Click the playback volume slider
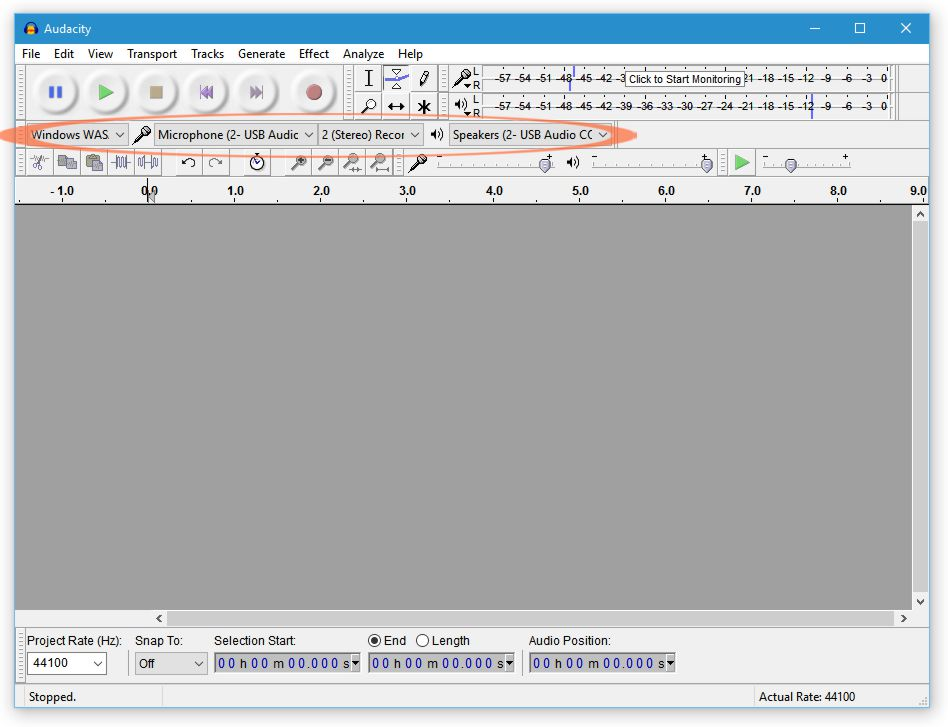948x727 pixels. (x=653, y=163)
